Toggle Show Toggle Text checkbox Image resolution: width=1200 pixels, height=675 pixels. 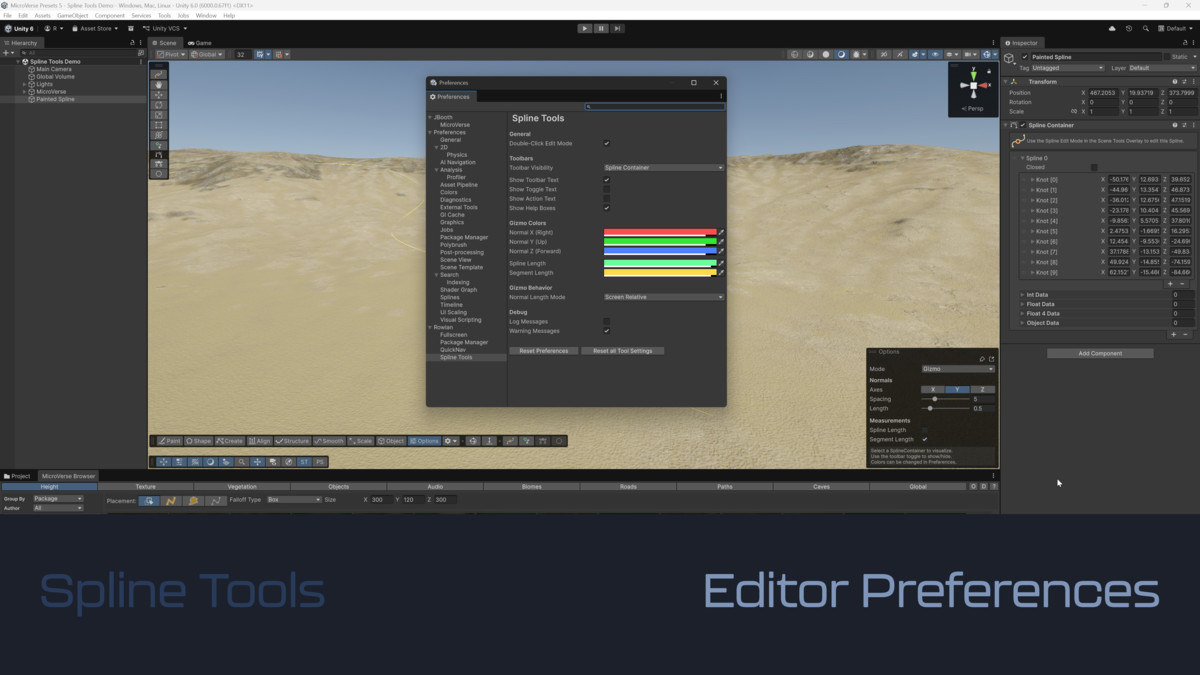click(606, 189)
